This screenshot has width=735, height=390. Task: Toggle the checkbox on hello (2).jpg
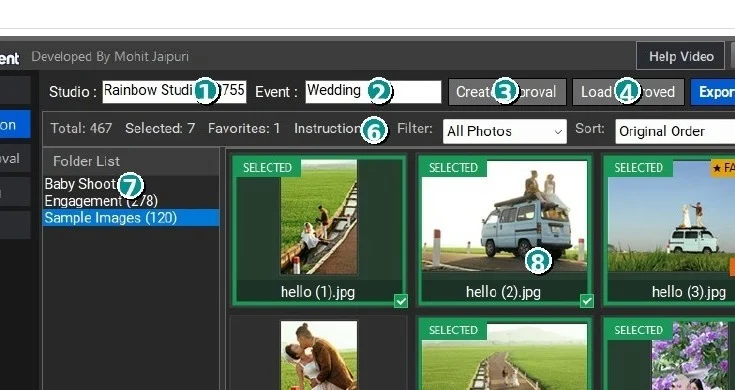pos(587,301)
